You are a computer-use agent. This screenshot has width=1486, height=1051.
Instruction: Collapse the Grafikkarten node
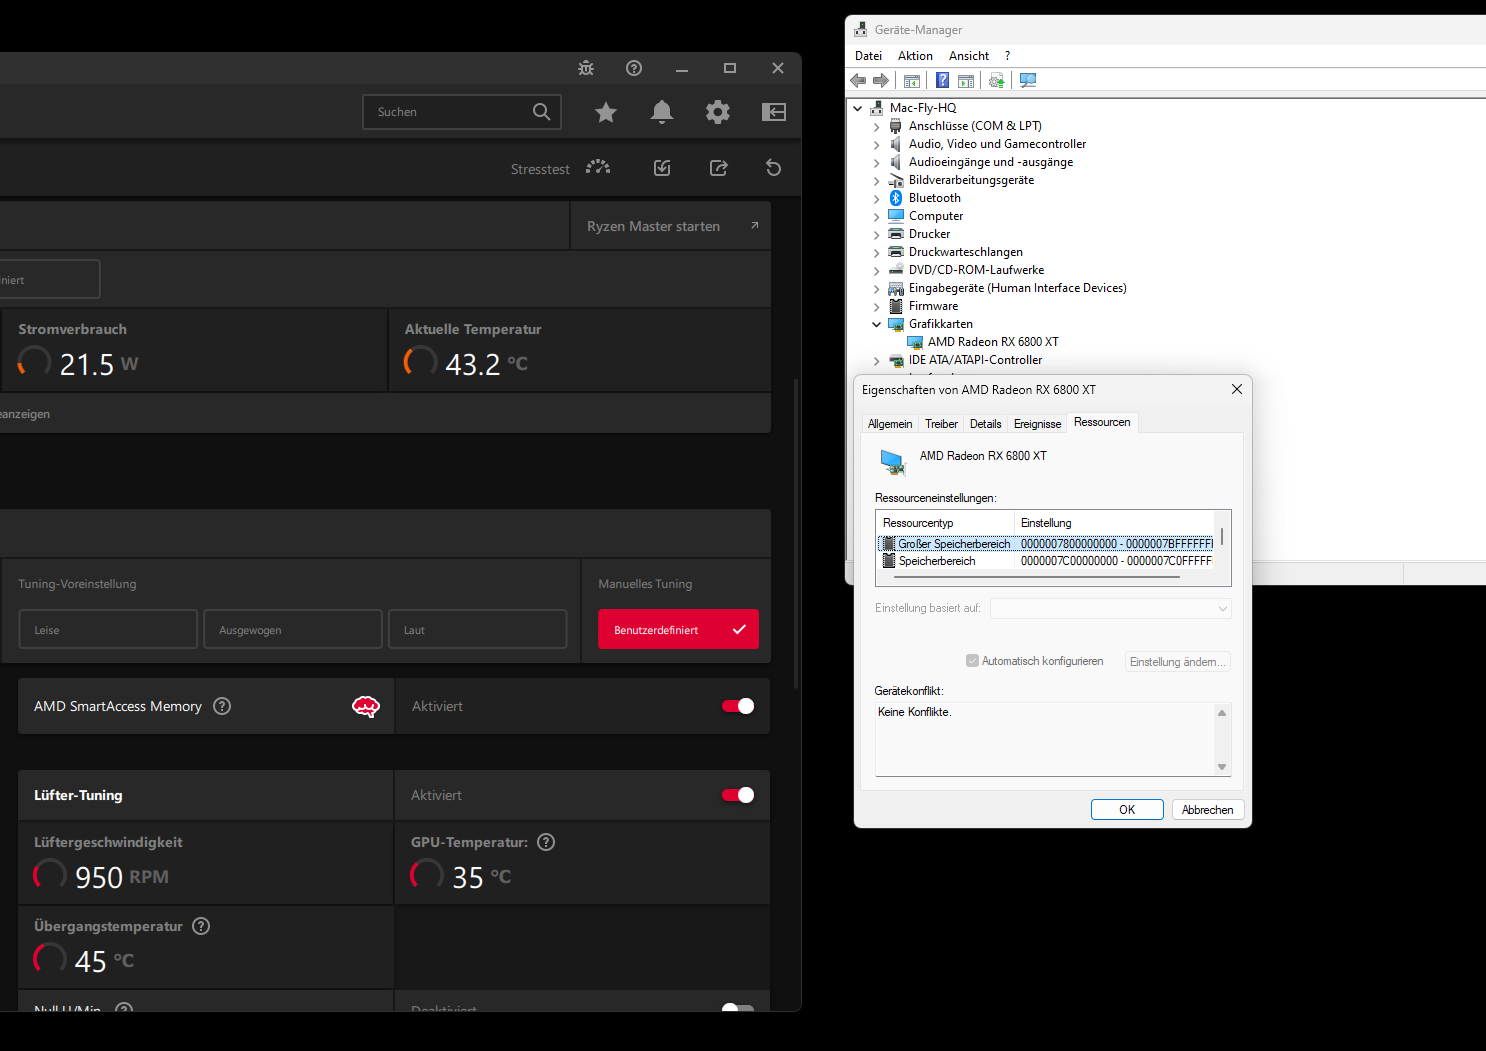(x=877, y=324)
